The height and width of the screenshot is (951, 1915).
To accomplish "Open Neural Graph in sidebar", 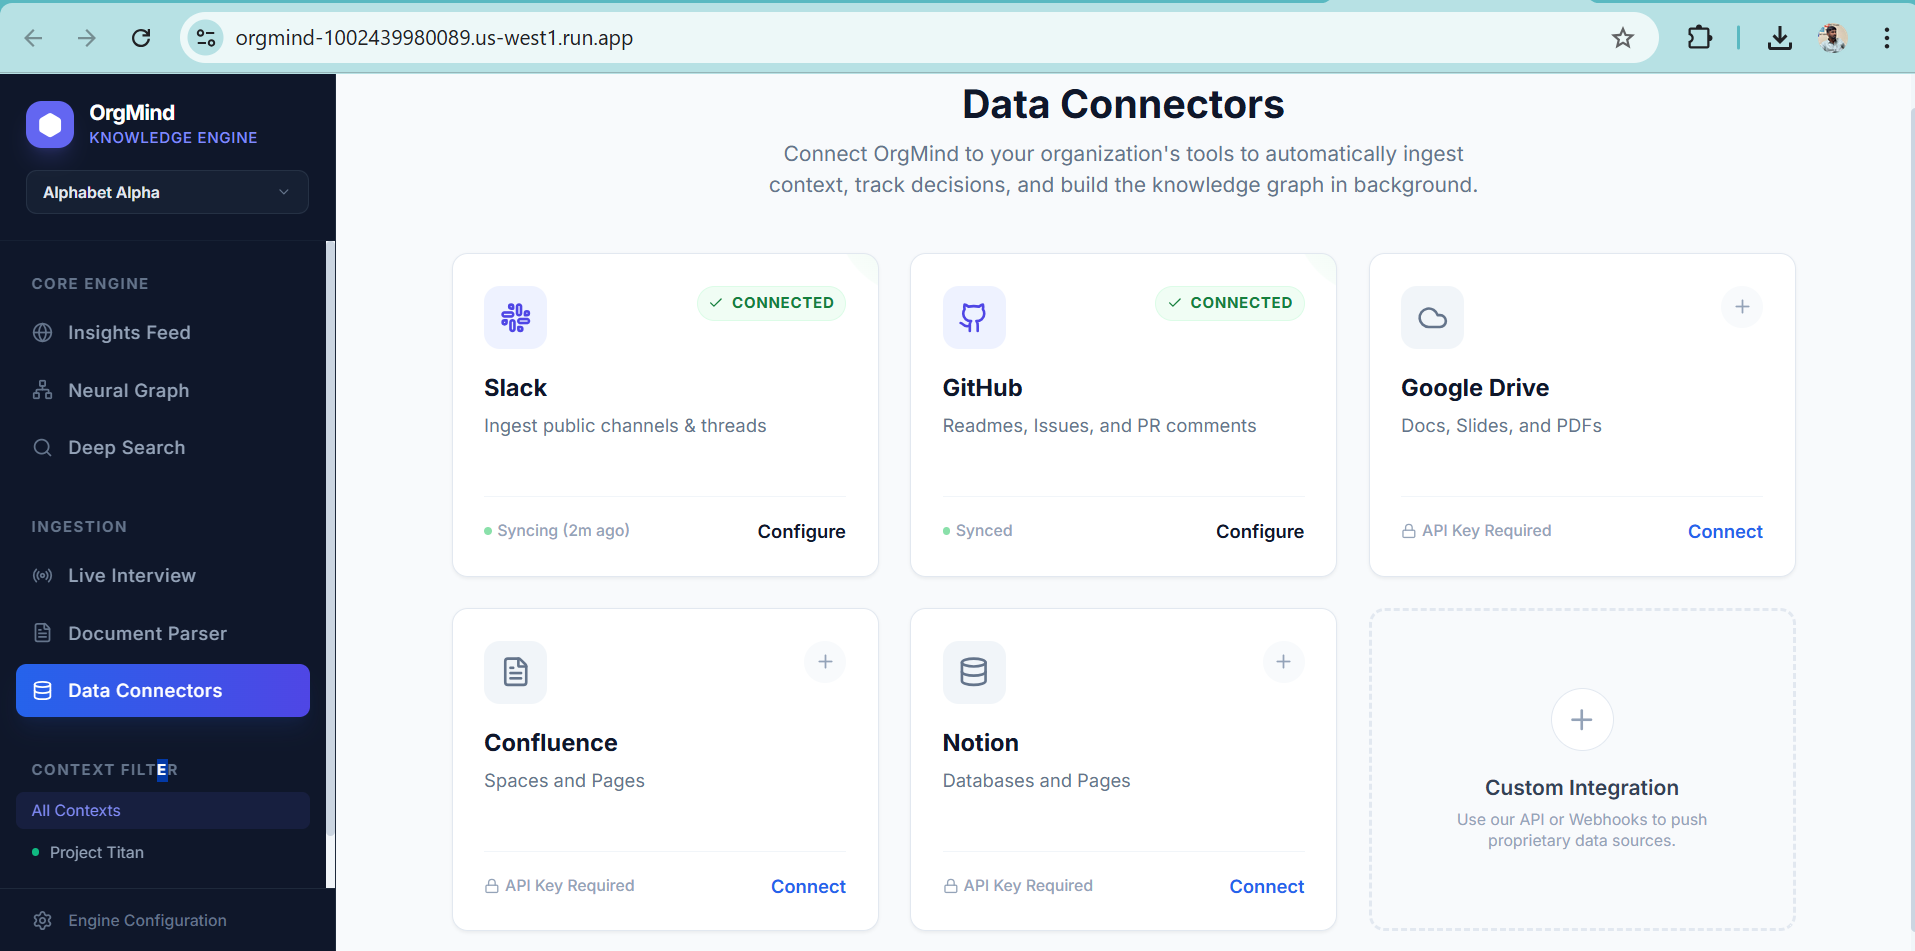I will tap(163, 391).
